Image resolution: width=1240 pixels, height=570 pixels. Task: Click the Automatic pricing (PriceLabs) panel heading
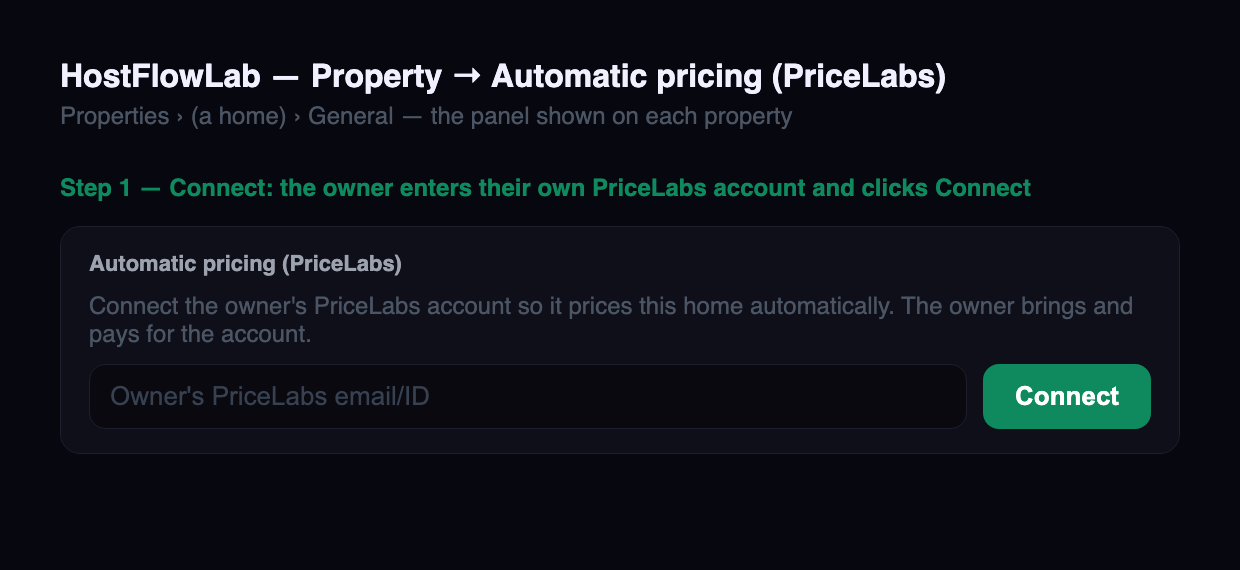pos(246,264)
